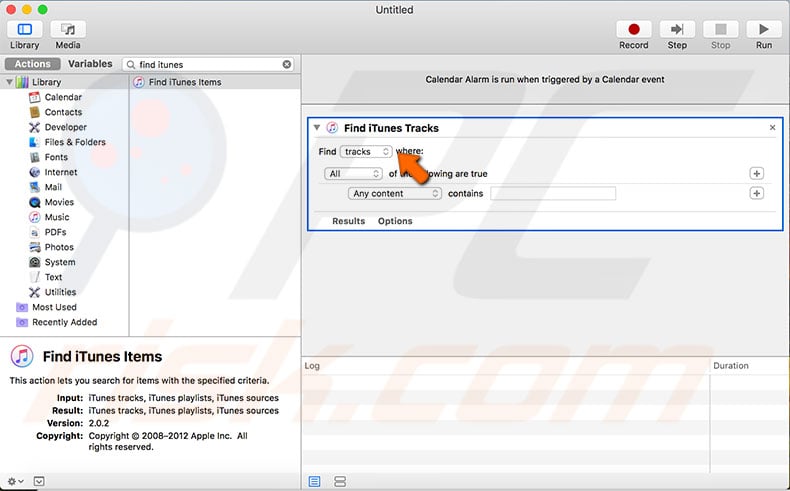The width and height of the screenshot is (790, 491).
Task: Open the Any content dropdown
Action: coord(394,194)
